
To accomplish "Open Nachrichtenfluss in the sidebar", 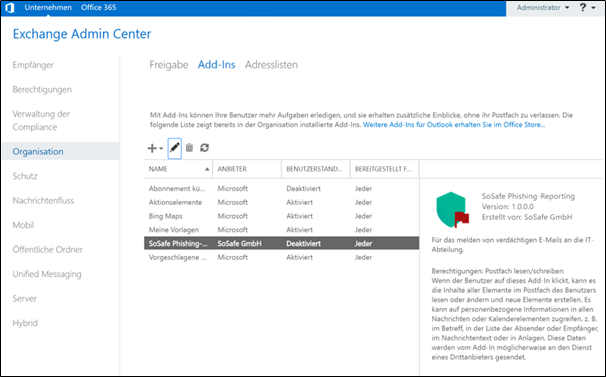I will click(x=43, y=200).
